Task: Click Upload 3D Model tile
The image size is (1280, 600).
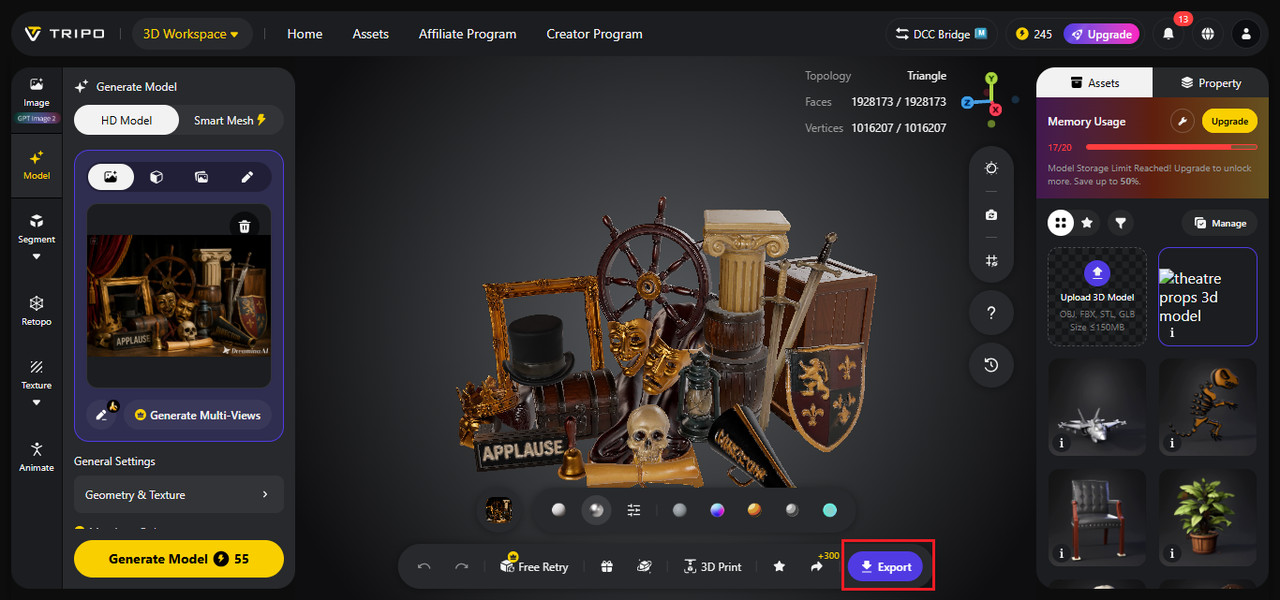Action: (1097, 297)
